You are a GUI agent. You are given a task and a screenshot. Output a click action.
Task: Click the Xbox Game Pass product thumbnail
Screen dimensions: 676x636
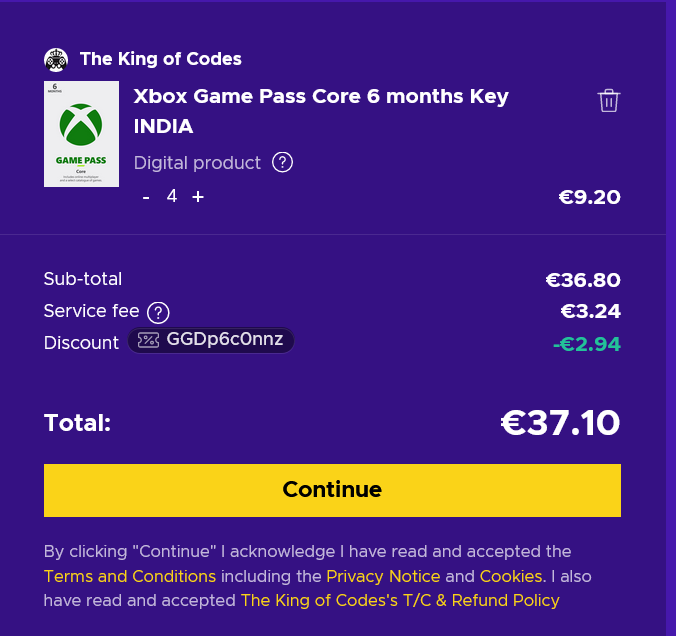[81, 134]
